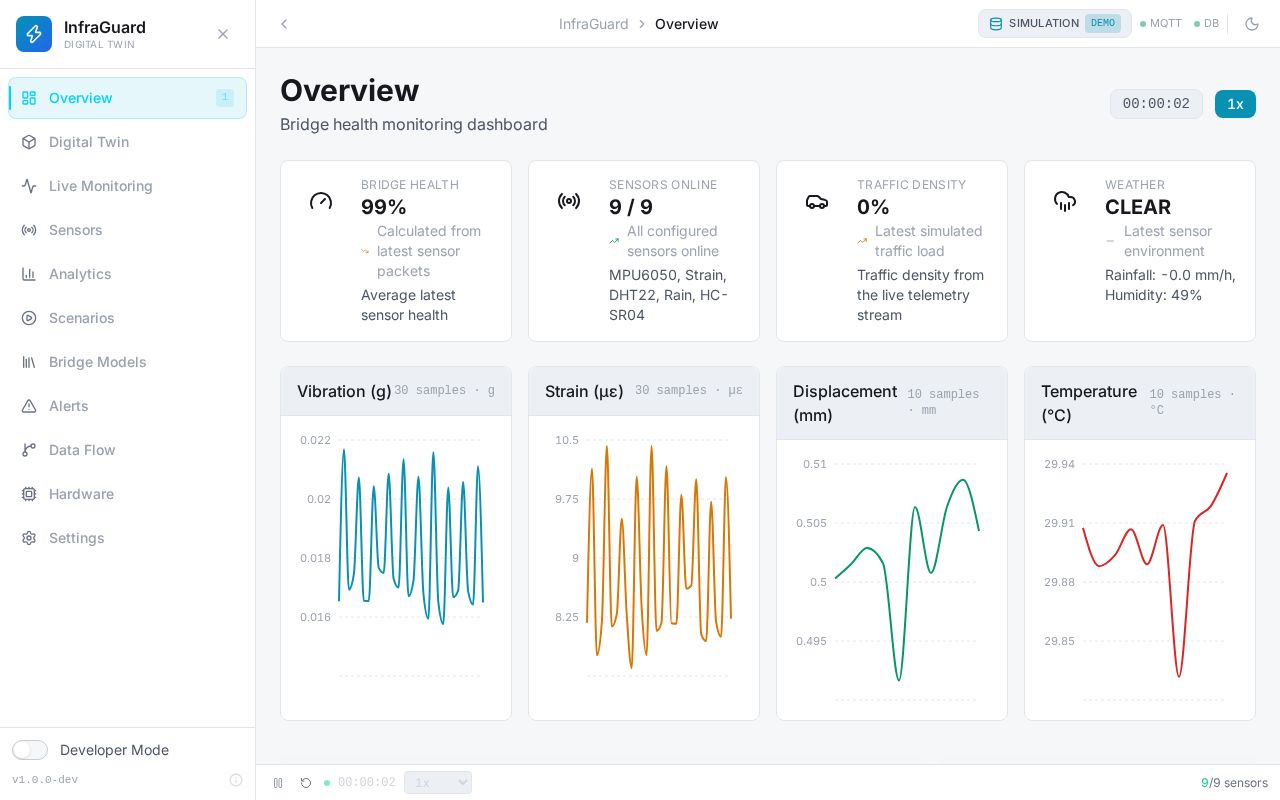Click the Data Flow branch icon
This screenshot has height=800, width=1280.
tap(29, 450)
